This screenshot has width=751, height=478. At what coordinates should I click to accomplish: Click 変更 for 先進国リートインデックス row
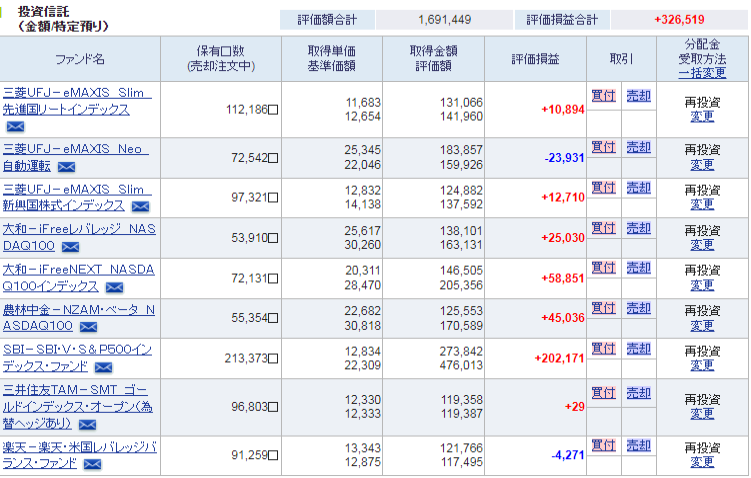(x=702, y=117)
